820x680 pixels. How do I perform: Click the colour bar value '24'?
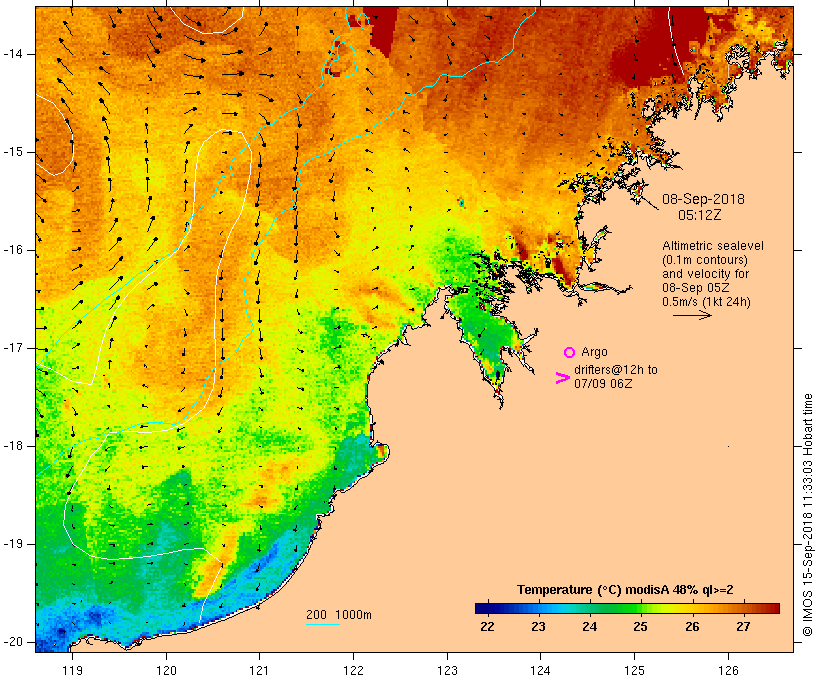pyautogui.click(x=589, y=626)
